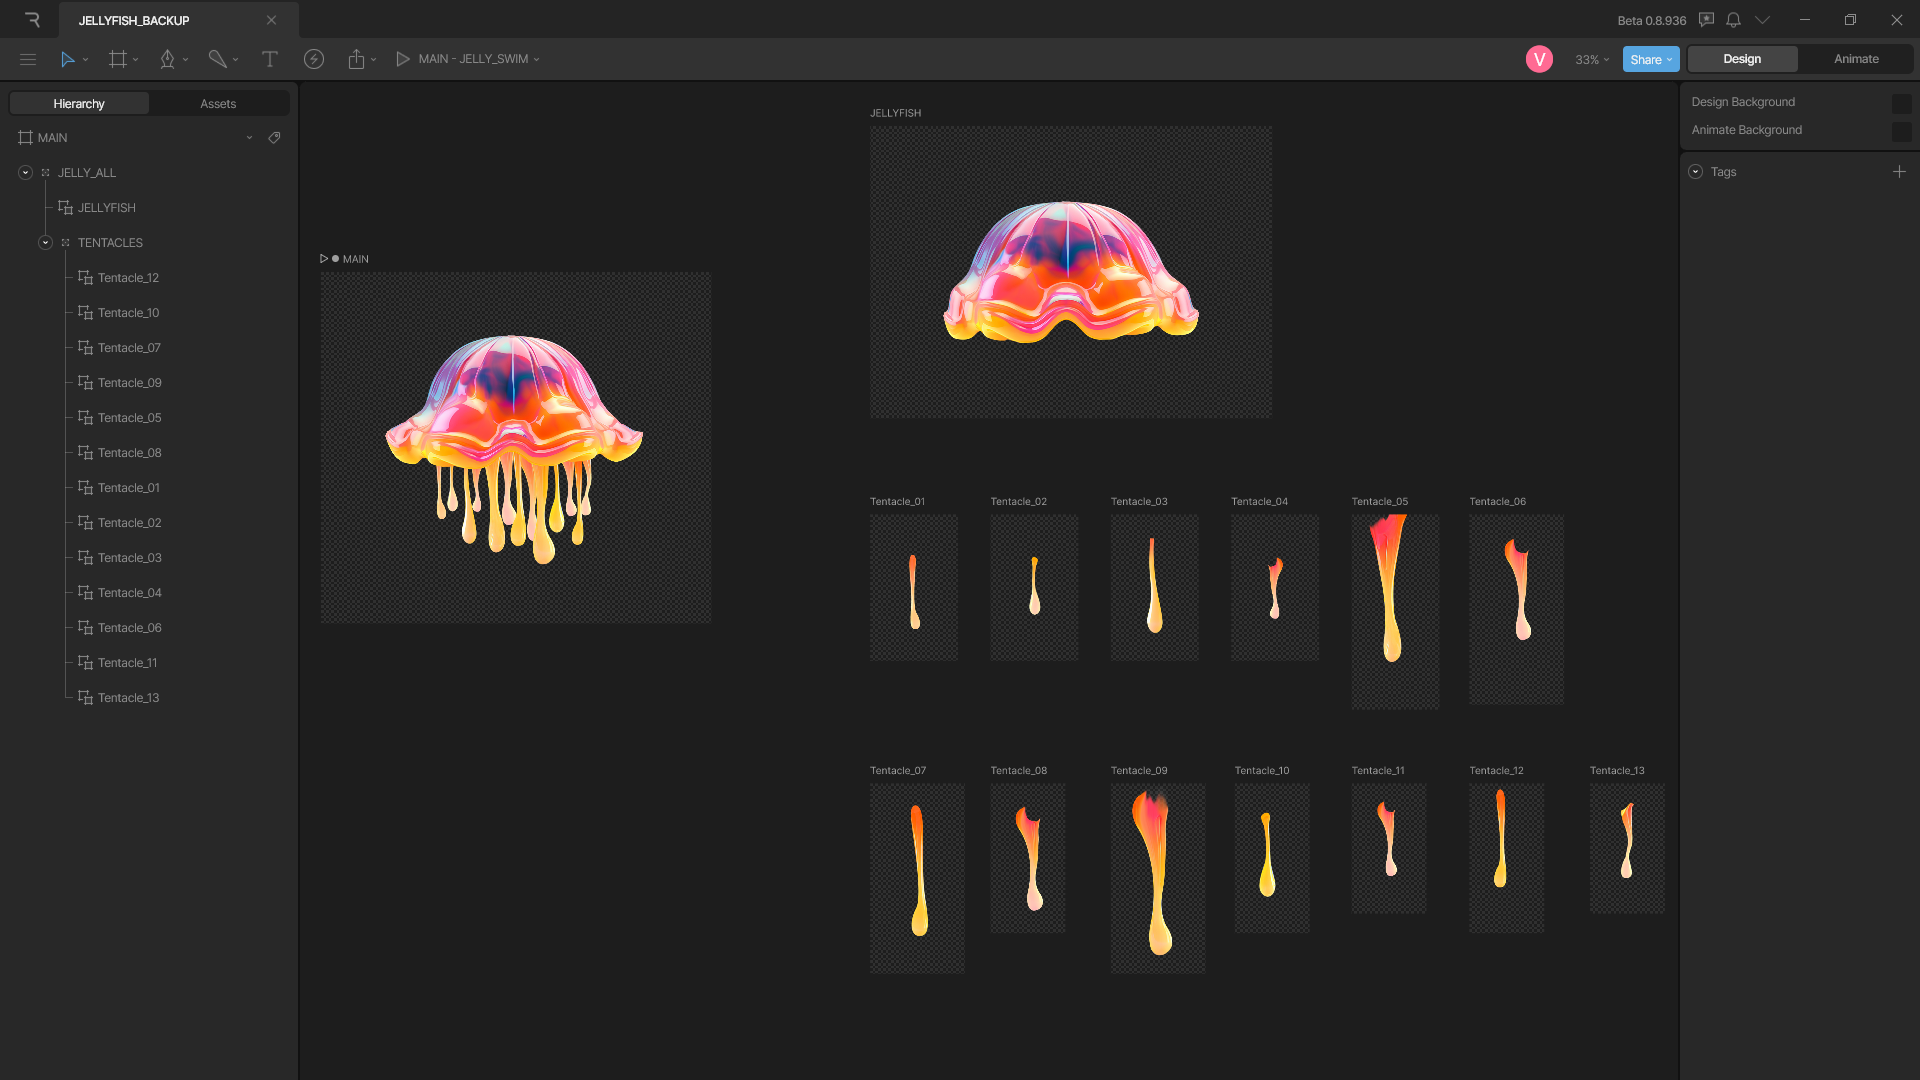Open the hamburger main menu
Screen dimensions: 1920x1080
pos(27,59)
